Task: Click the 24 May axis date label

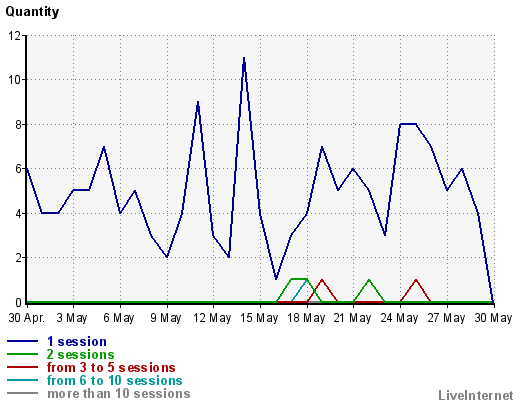Action: [399, 318]
